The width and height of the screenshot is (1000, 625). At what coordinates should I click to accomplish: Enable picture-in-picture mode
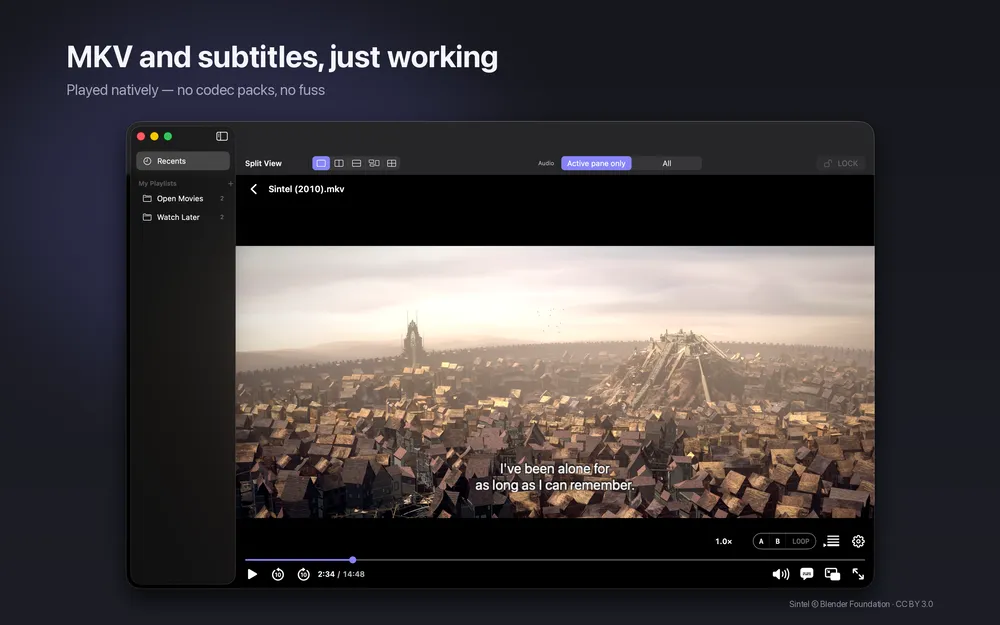point(832,574)
